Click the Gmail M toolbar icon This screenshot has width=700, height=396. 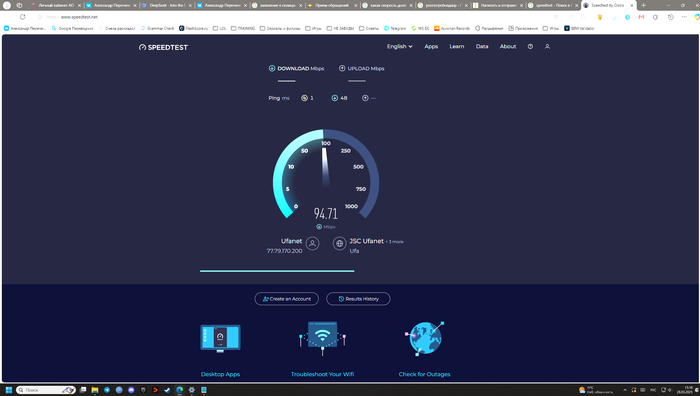(641, 17)
